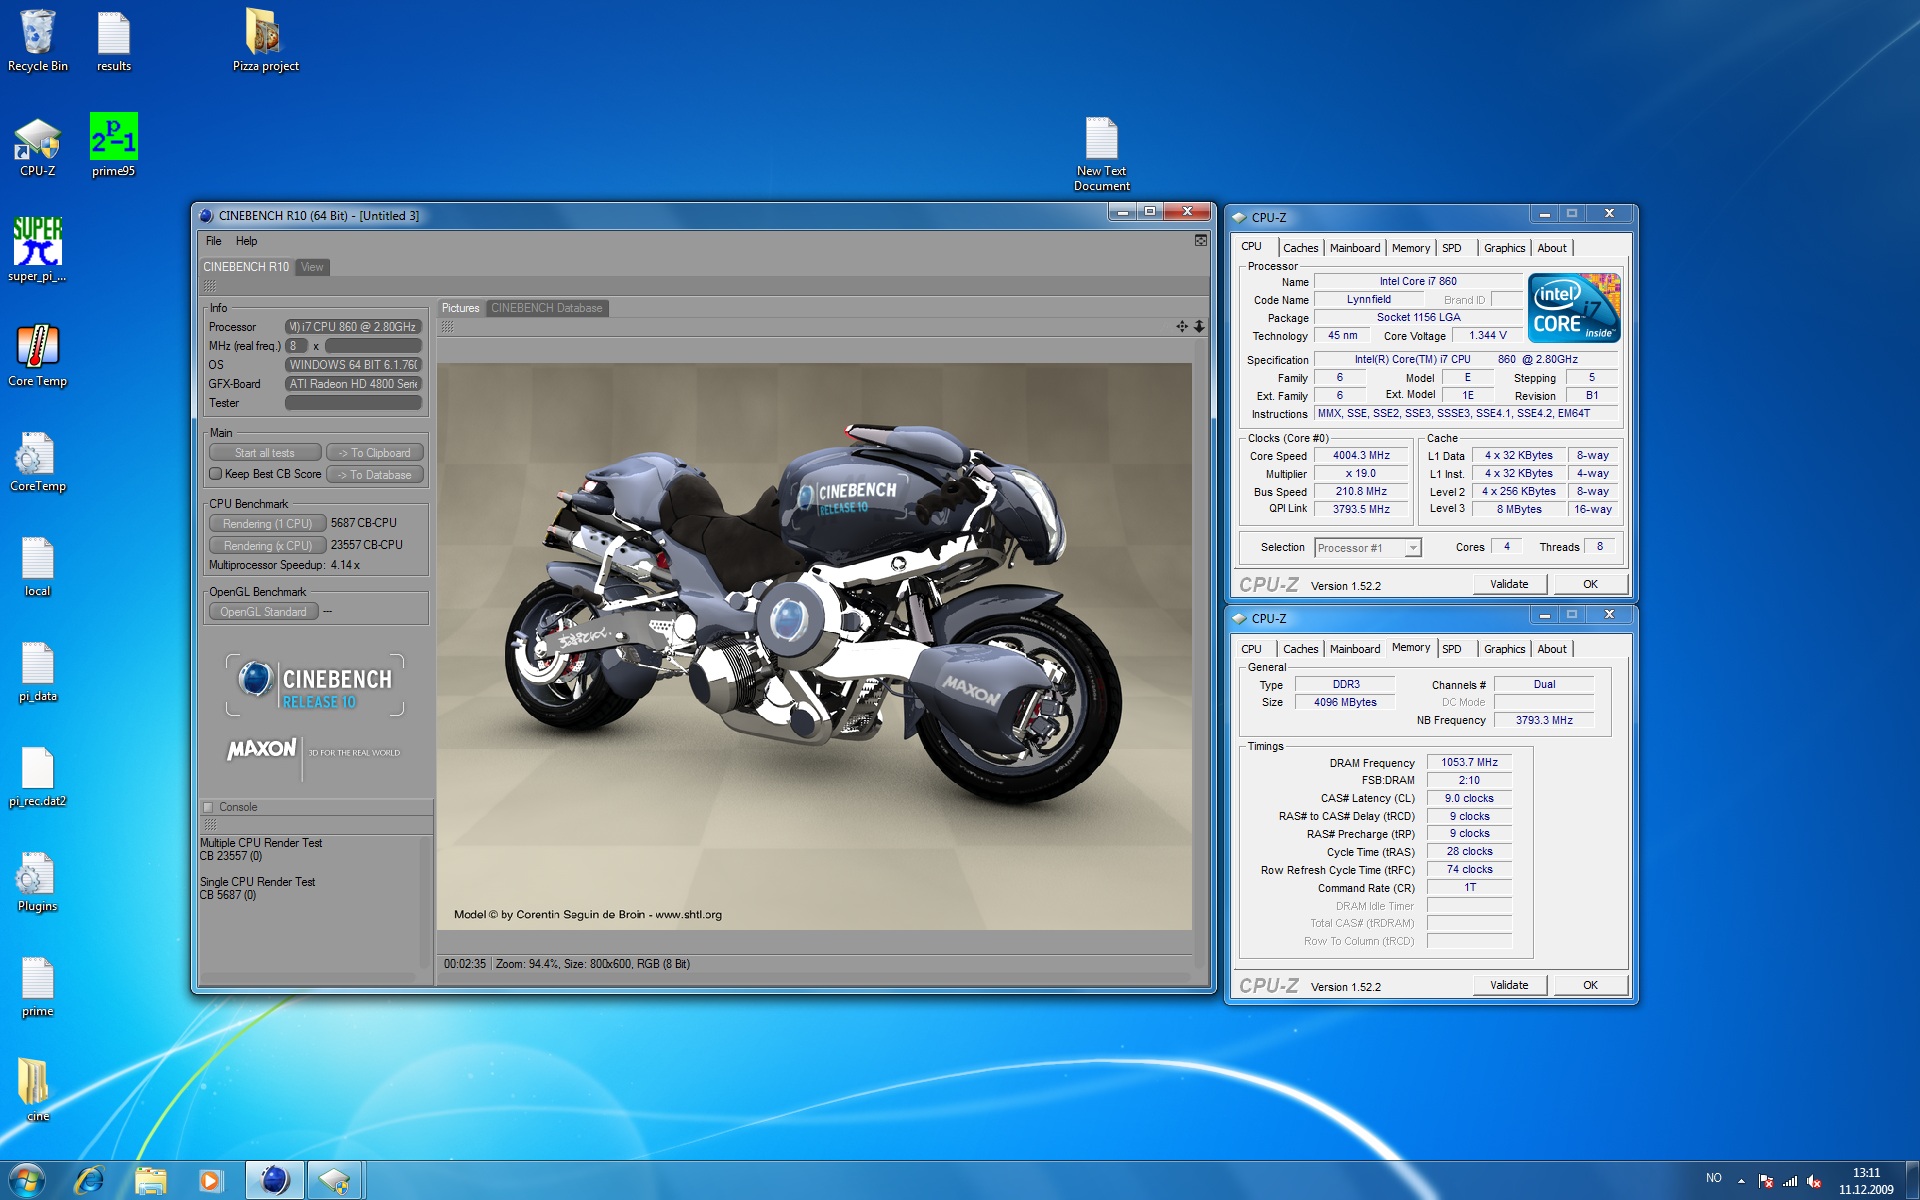The width and height of the screenshot is (1920, 1200).
Task: Click Start all tests button
Action: 265,453
